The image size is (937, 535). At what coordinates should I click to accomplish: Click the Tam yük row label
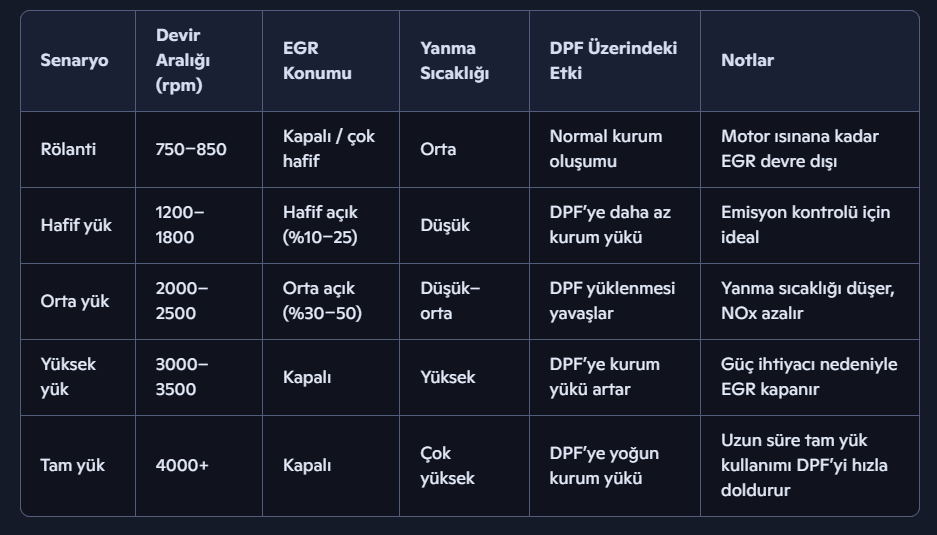point(72,465)
